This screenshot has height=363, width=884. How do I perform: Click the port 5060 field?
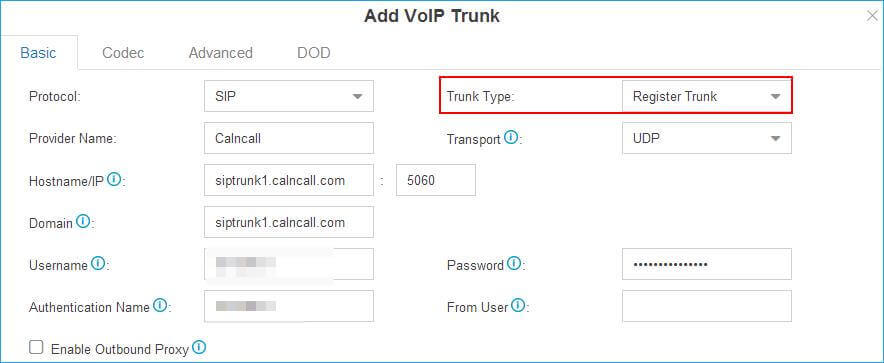(436, 180)
